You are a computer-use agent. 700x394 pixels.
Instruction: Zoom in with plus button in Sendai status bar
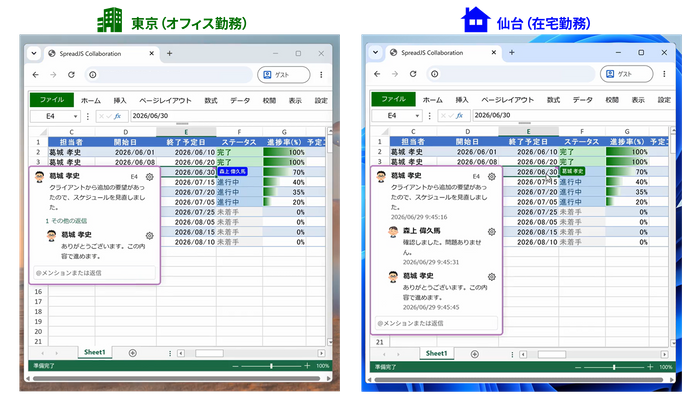point(650,367)
